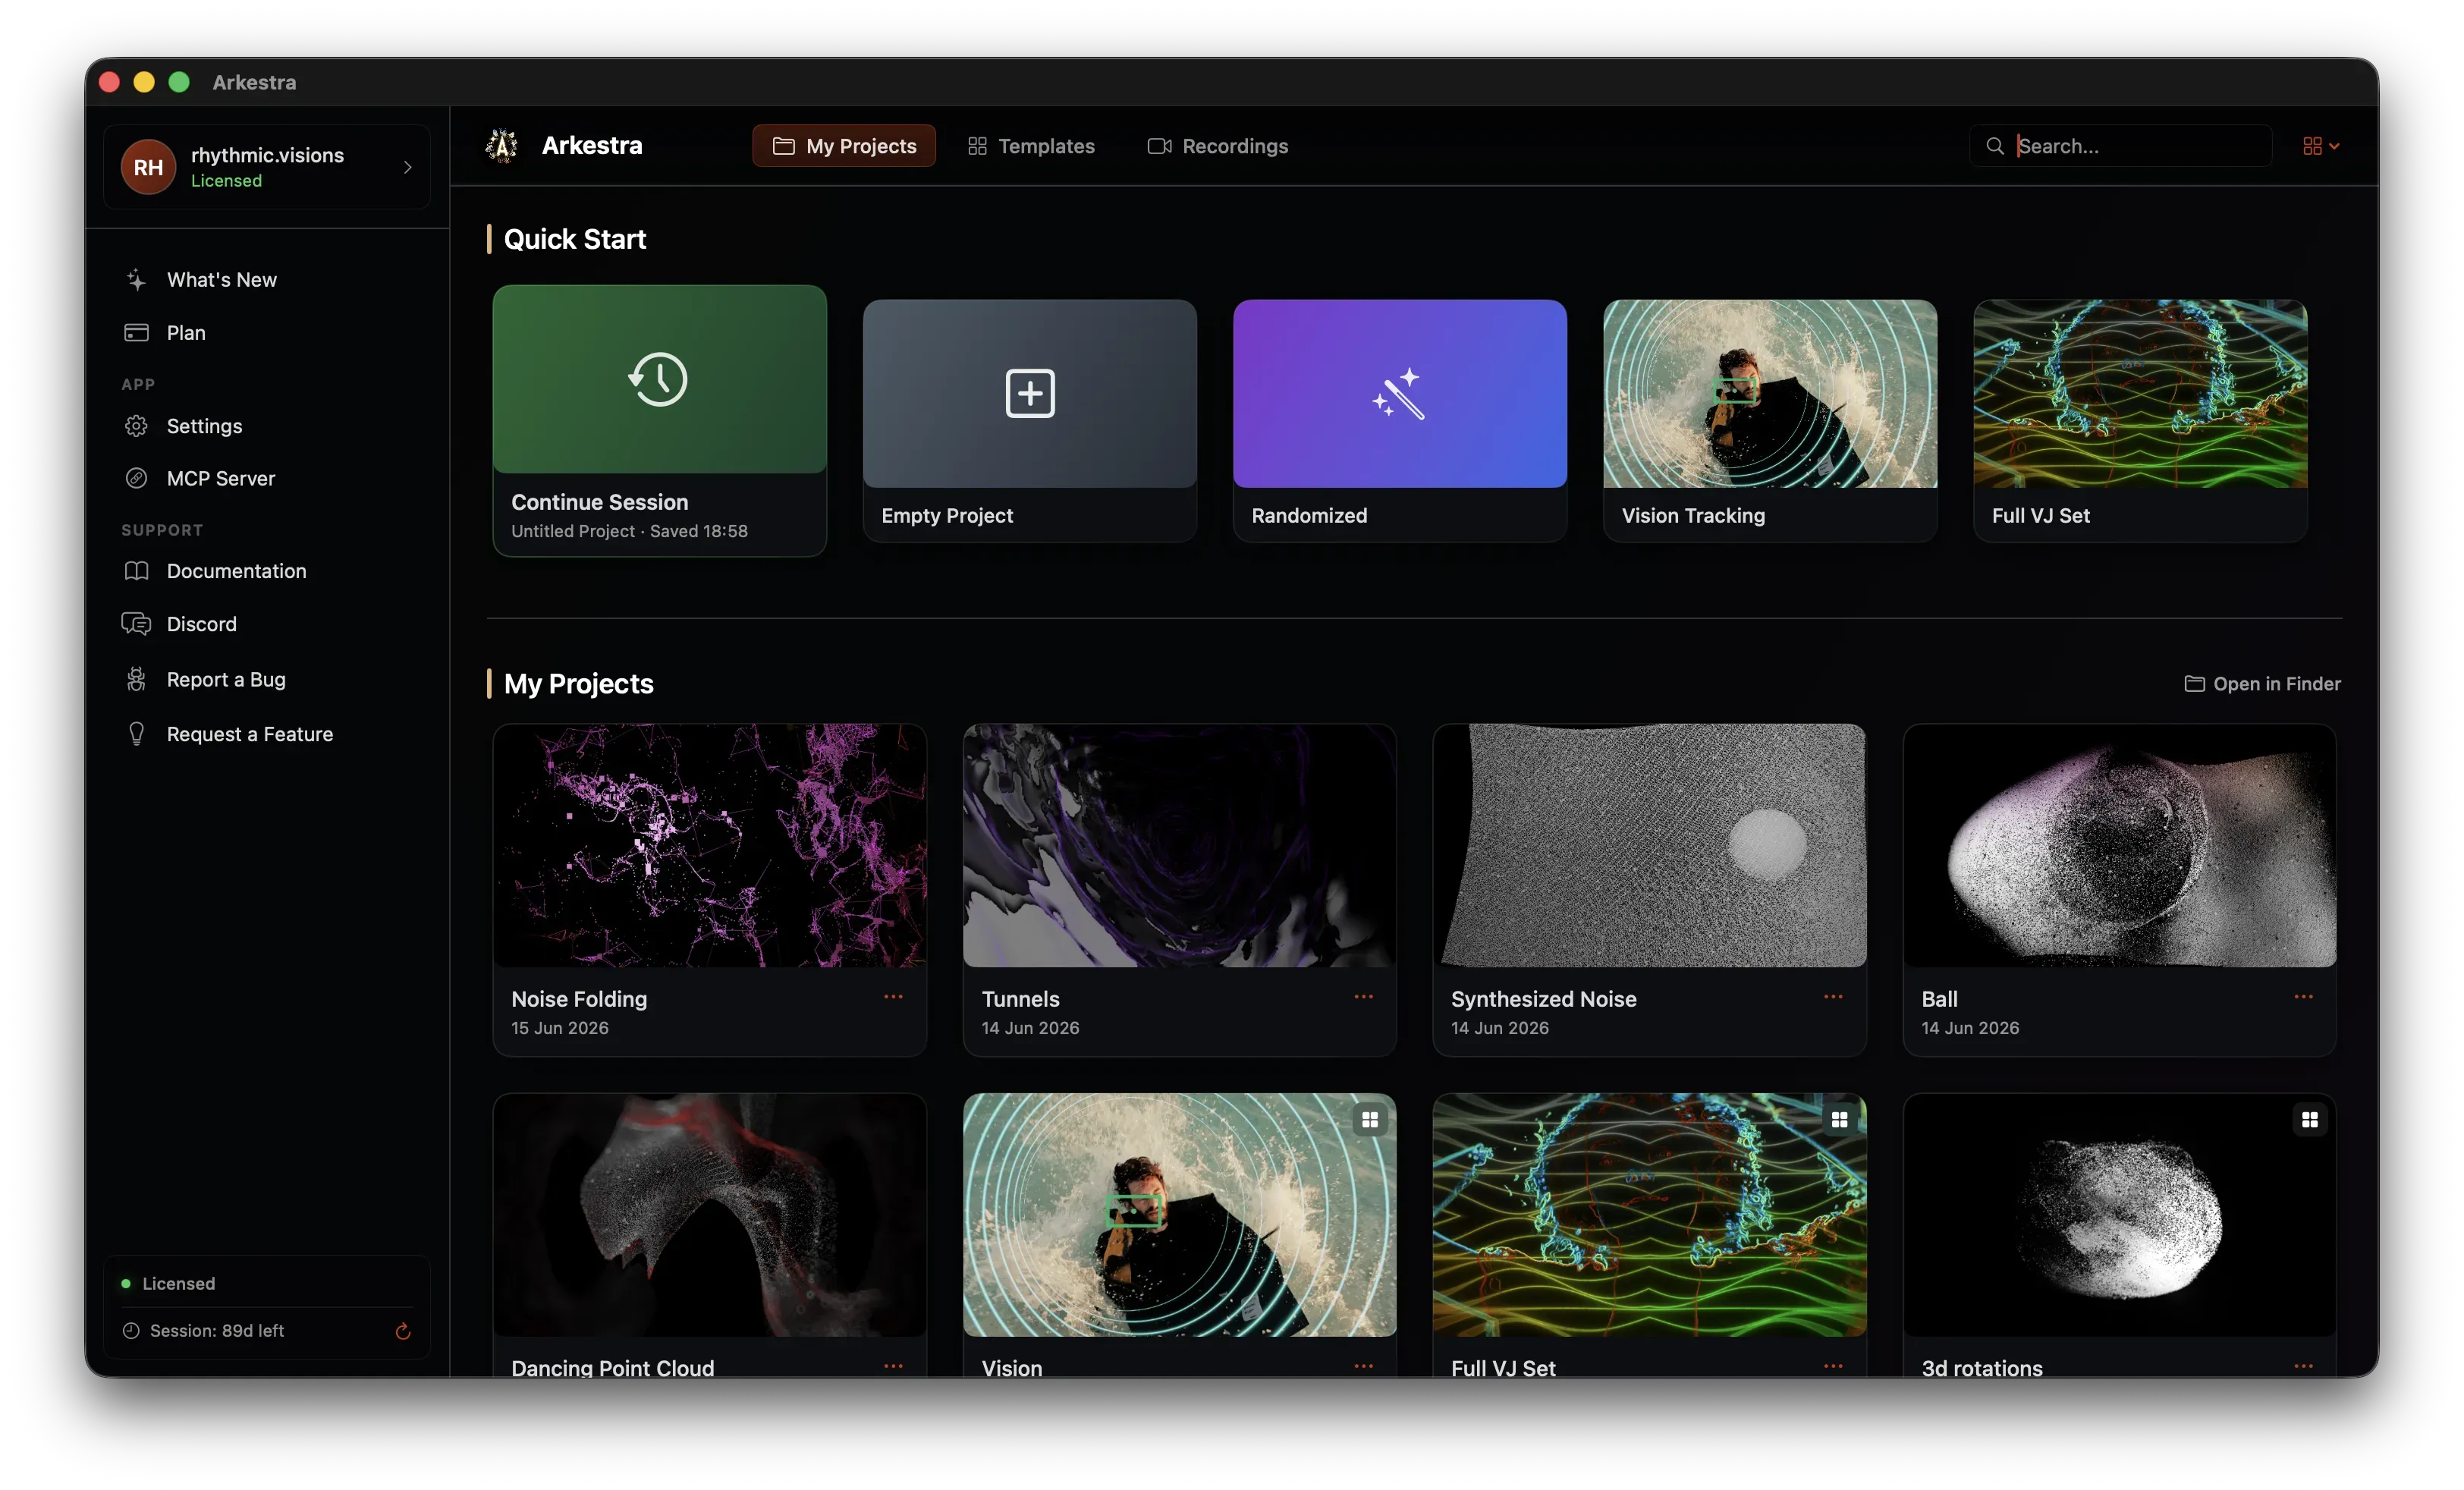This screenshot has width=2464, height=1490.
Task: Open the Tunnels project thumbnail
Action: pyautogui.click(x=1179, y=845)
